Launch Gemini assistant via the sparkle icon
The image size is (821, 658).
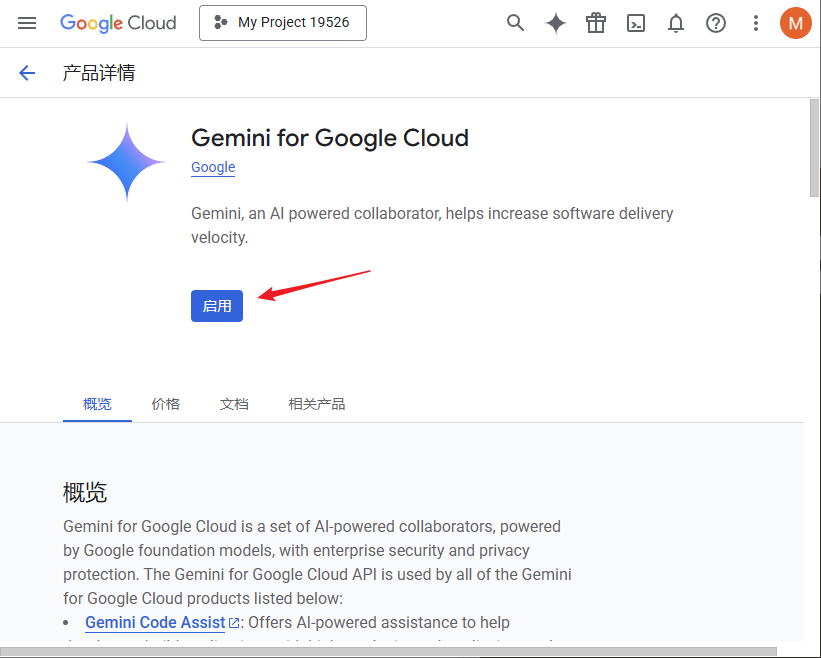pyautogui.click(x=555, y=22)
